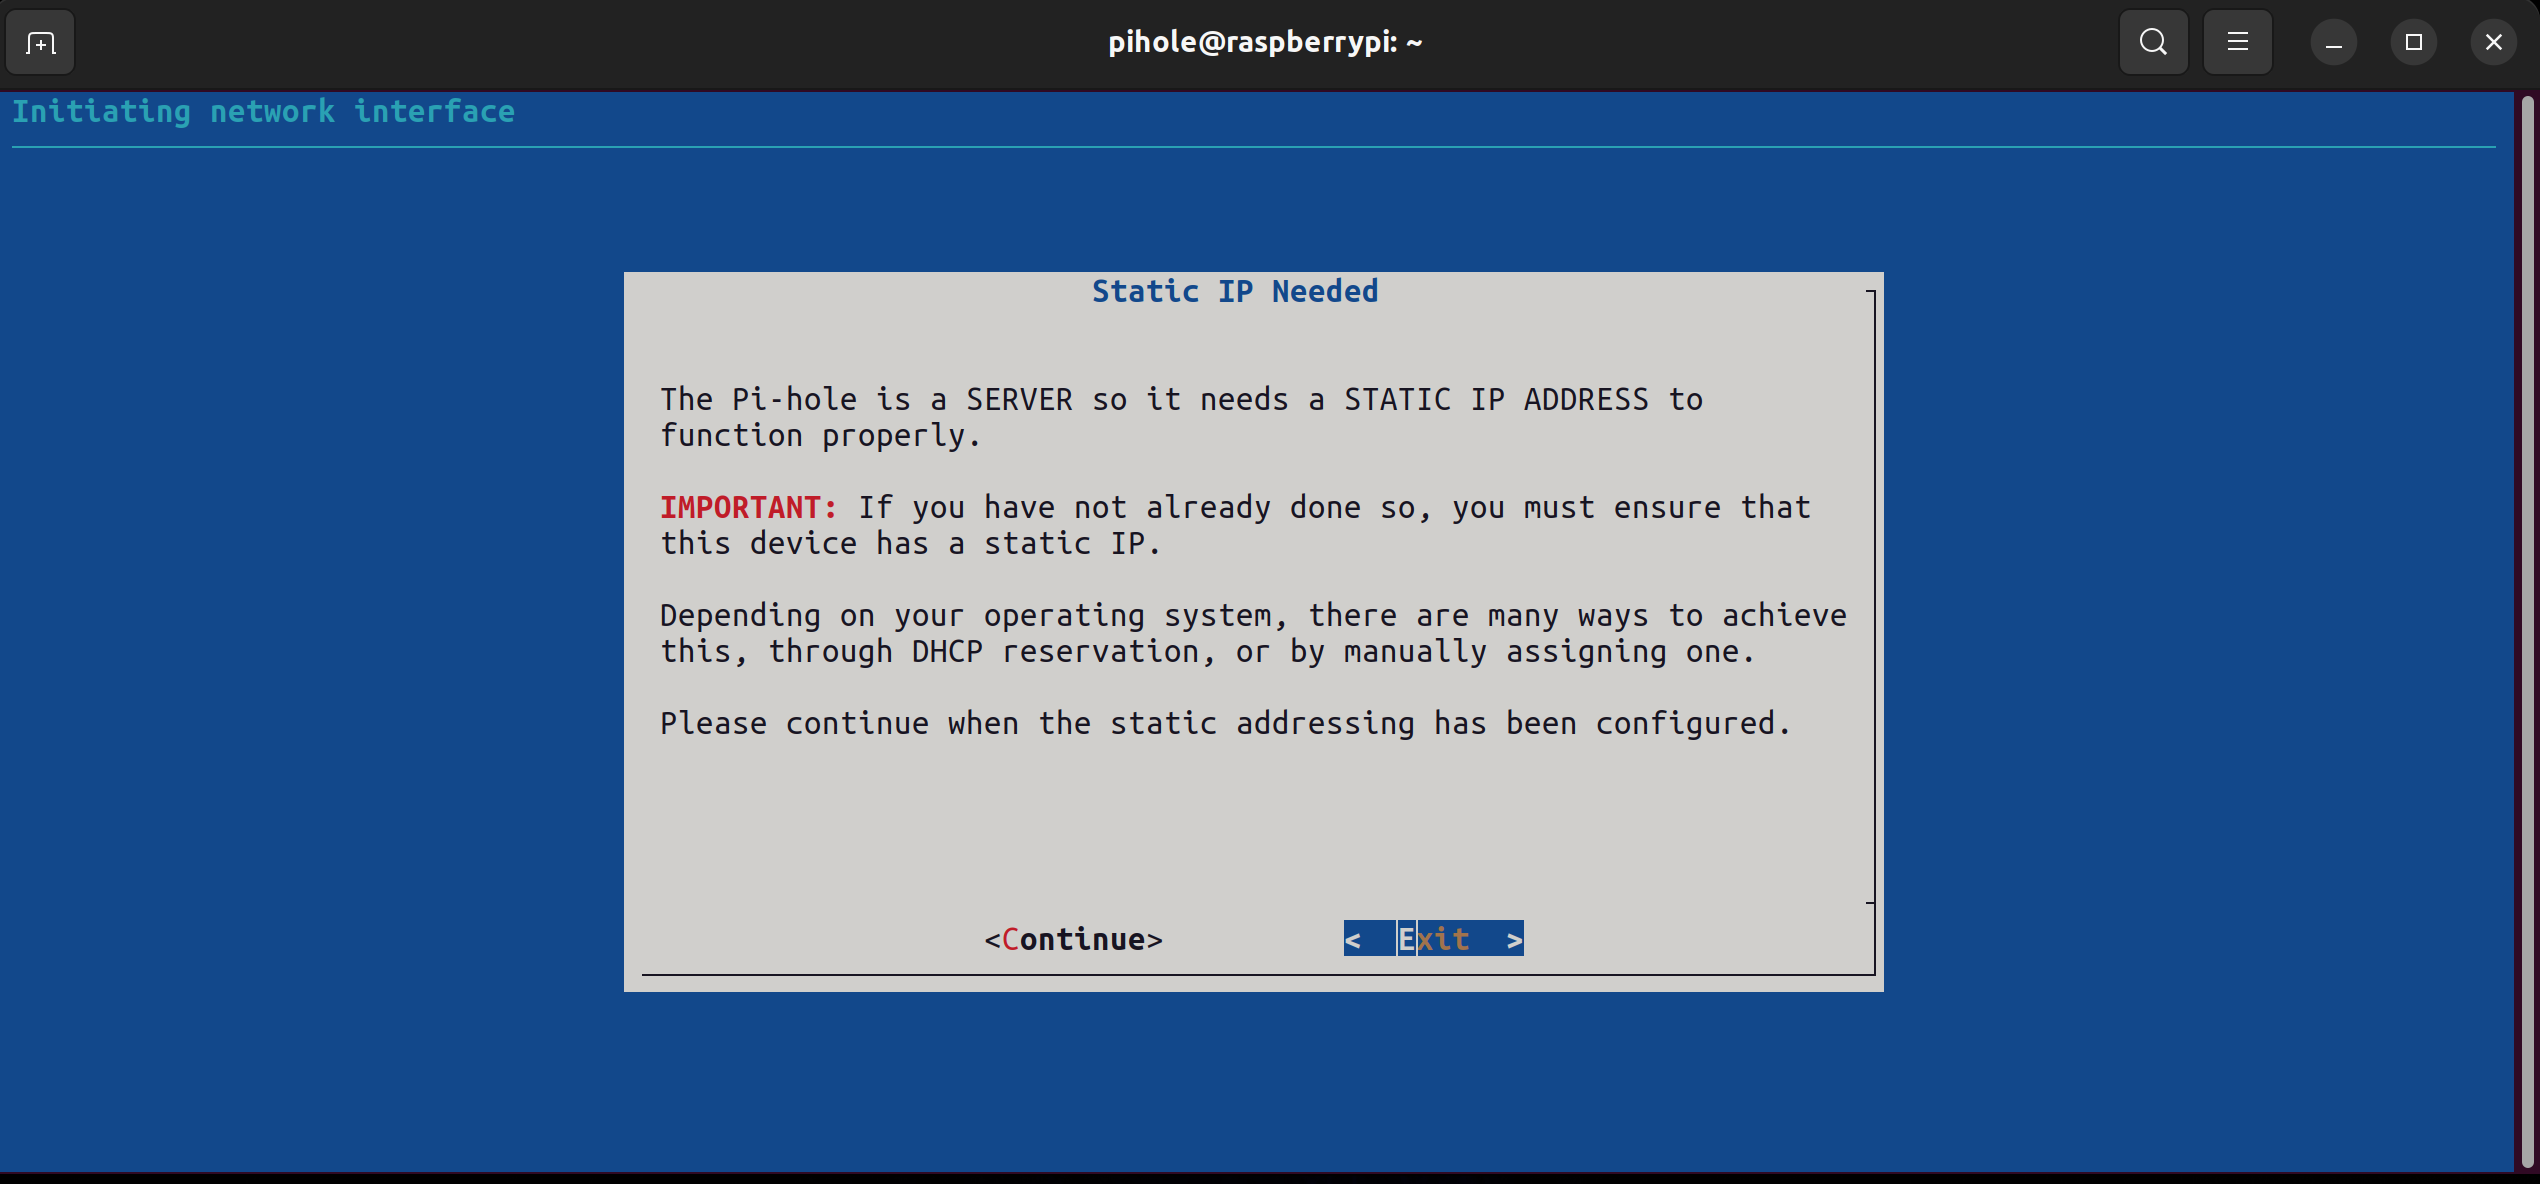Maximize the terminal window
The height and width of the screenshot is (1184, 2540).
coord(2413,43)
